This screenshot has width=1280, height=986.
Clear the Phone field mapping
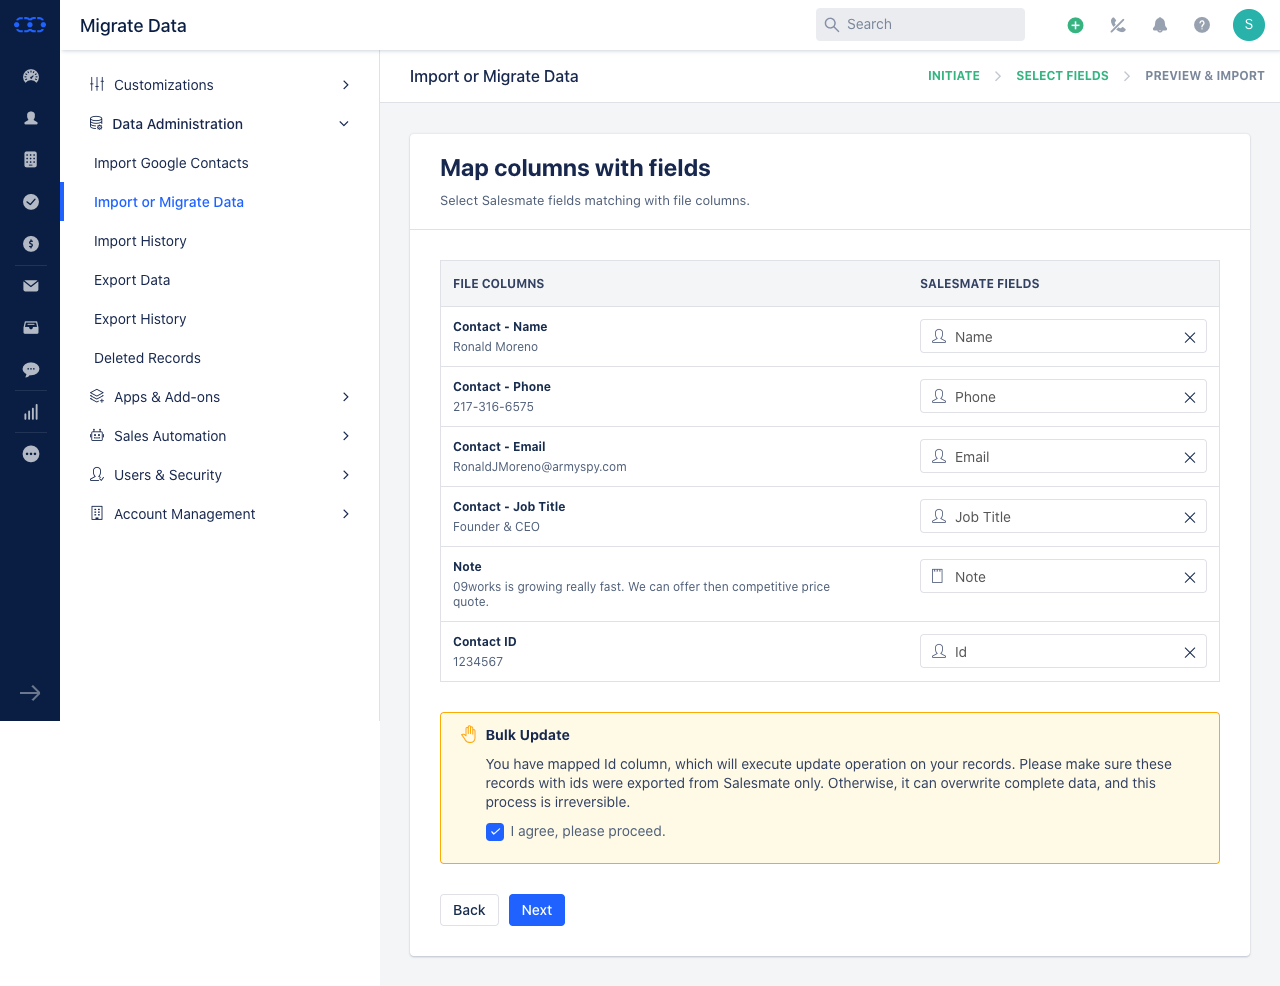(x=1190, y=398)
